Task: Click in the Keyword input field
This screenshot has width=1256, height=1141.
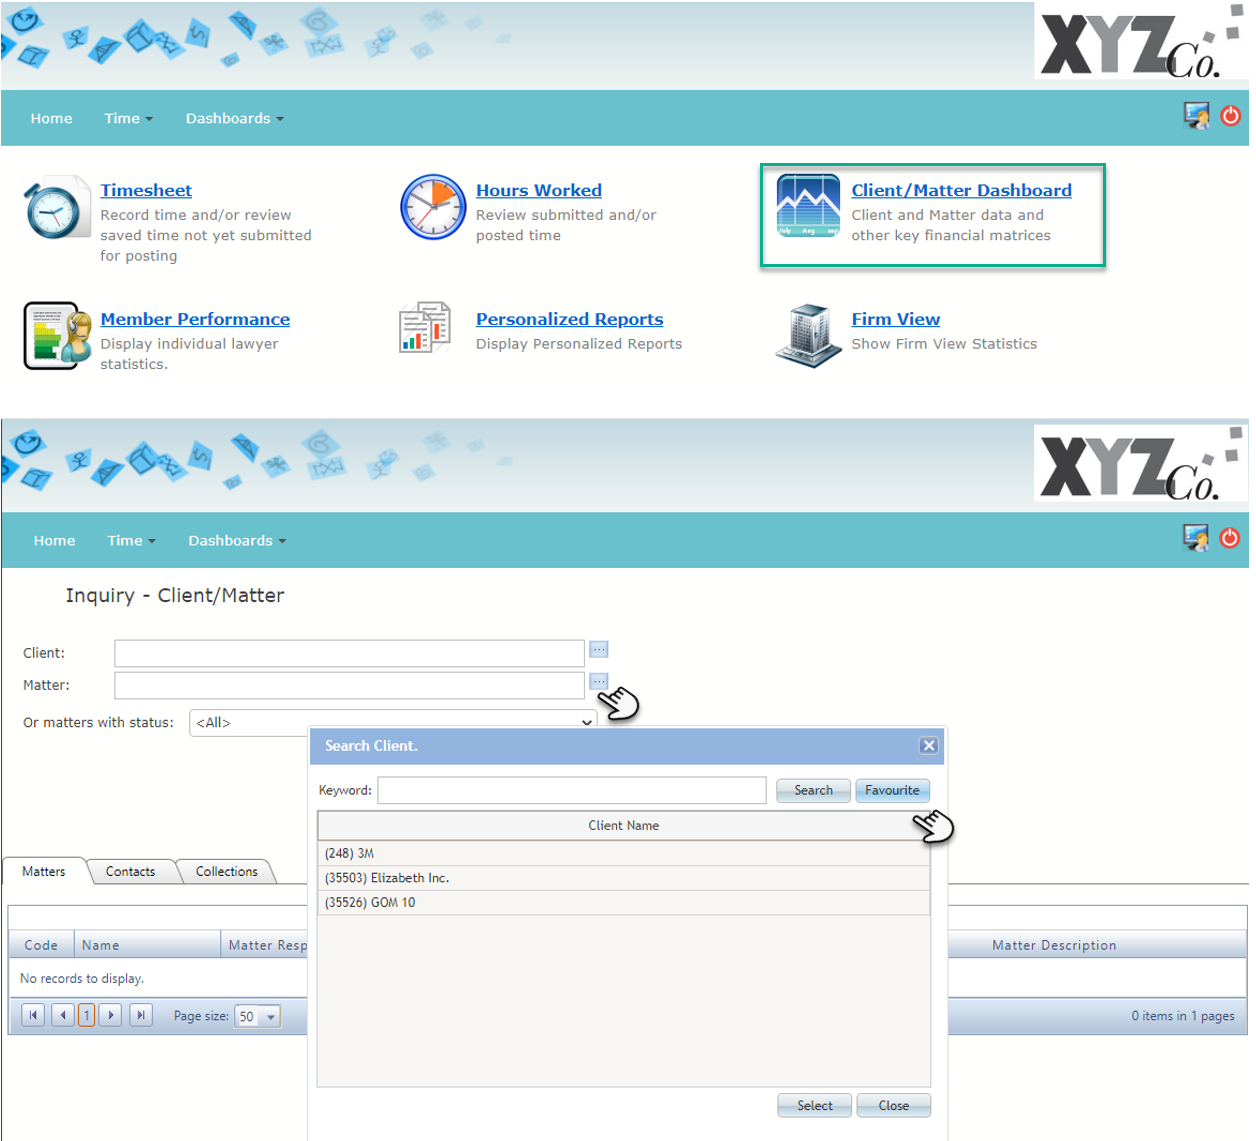Action: (572, 790)
